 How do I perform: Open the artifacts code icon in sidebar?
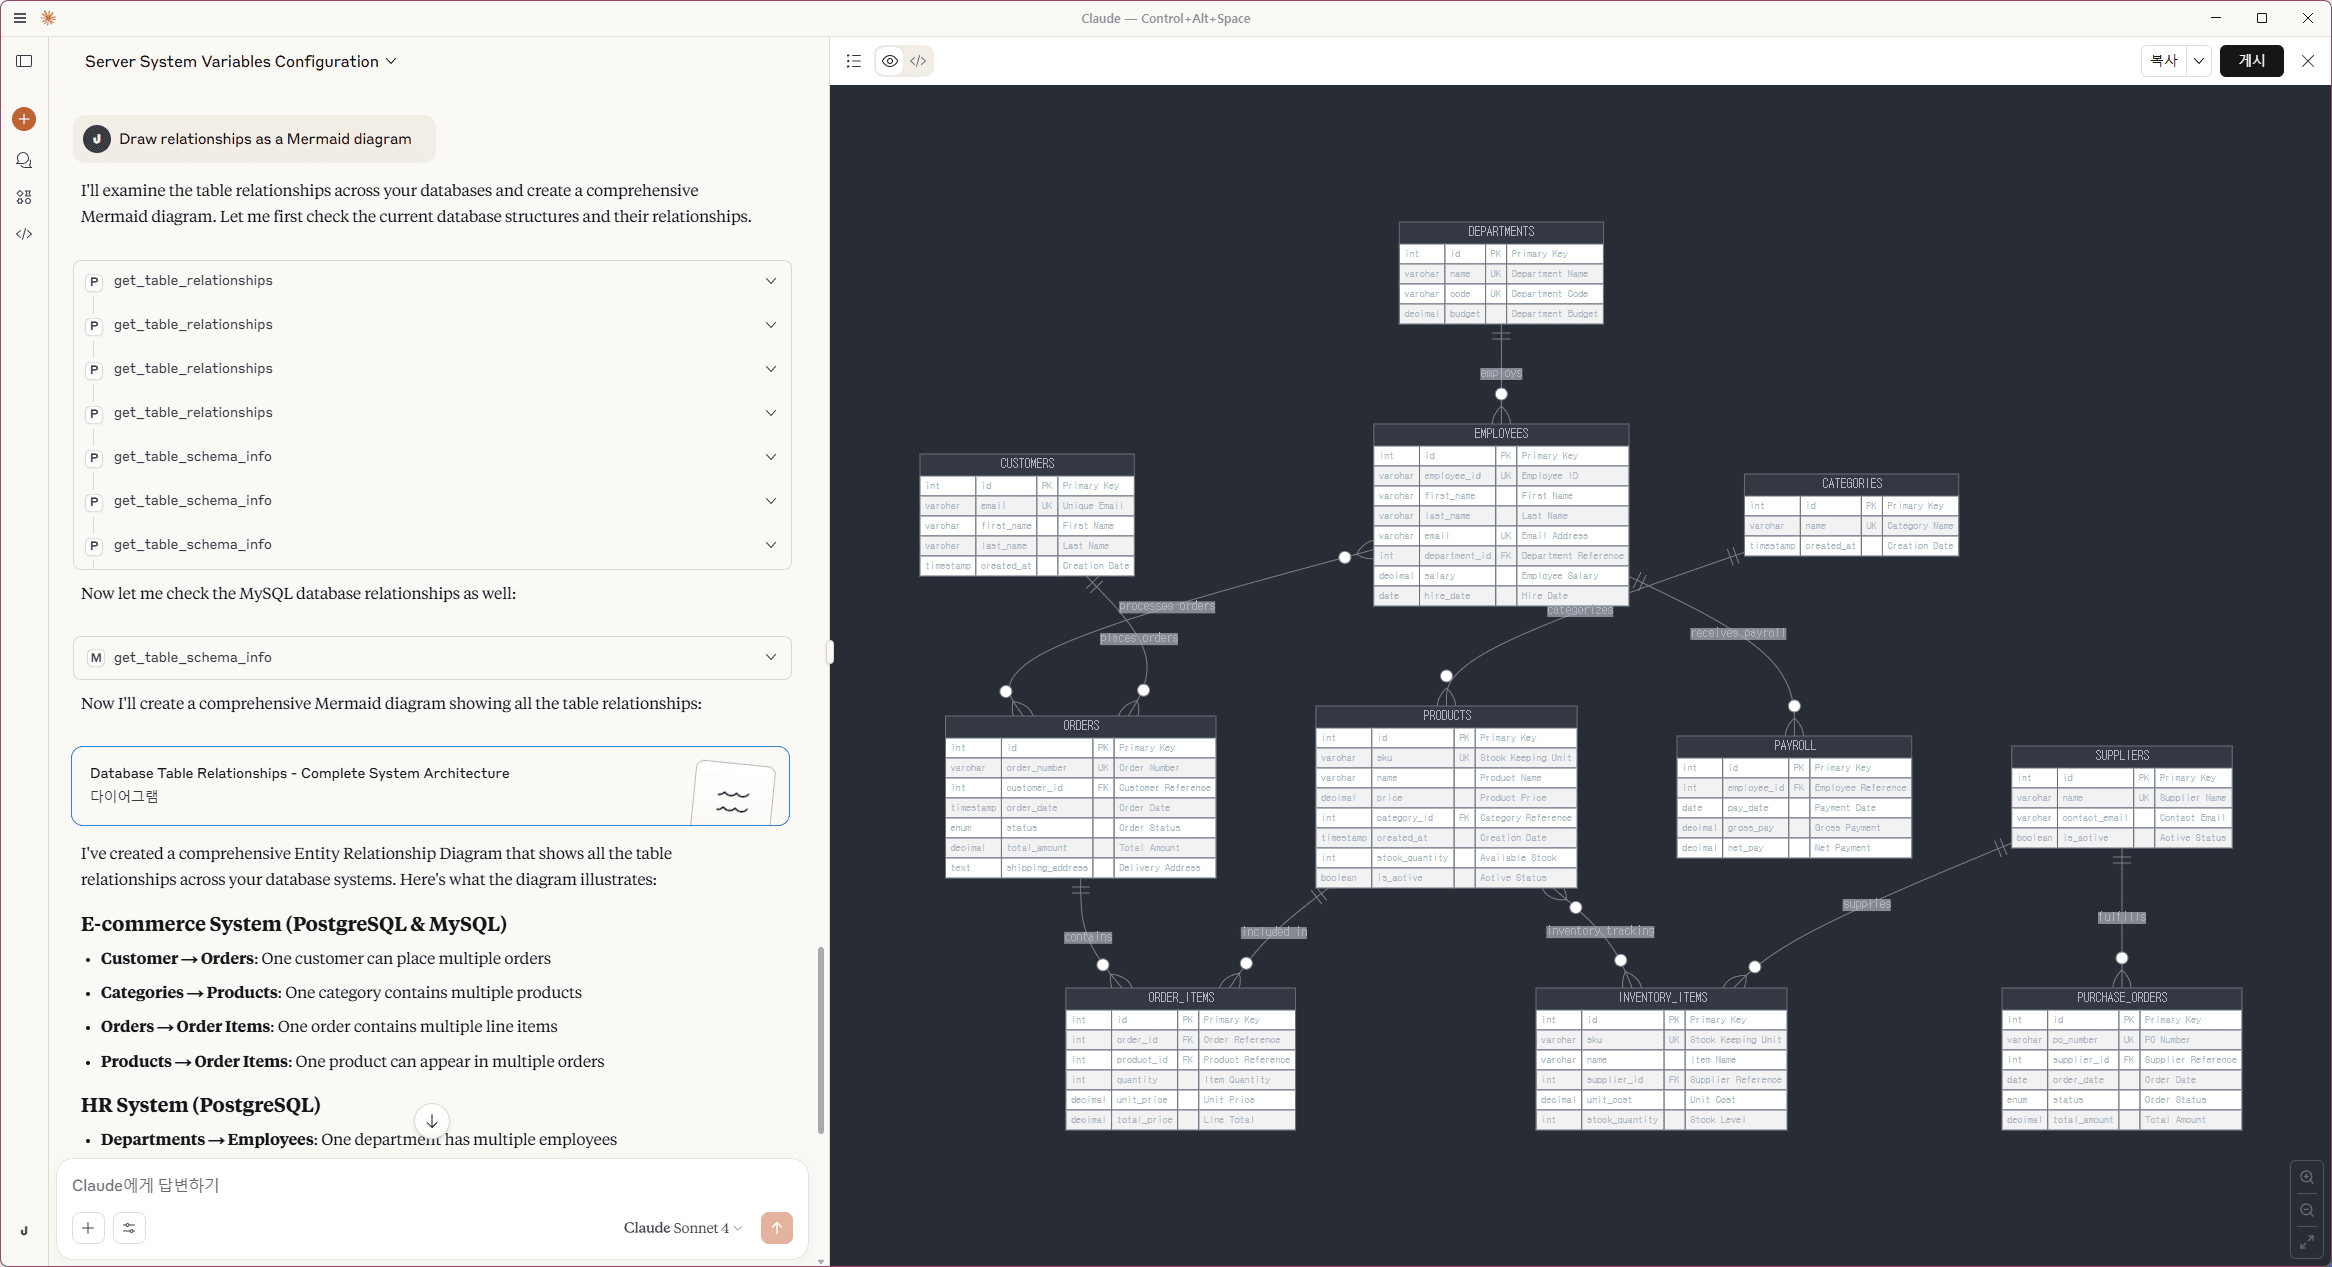24,234
